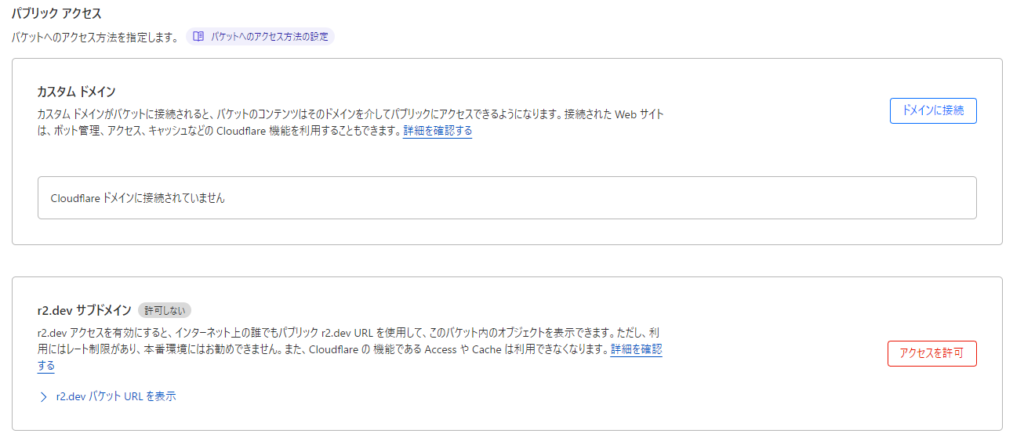Open 詳細を確認する link in r2.dev section
The width and height of the screenshot is (1024, 448).
pyautogui.click(x=635, y=349)
